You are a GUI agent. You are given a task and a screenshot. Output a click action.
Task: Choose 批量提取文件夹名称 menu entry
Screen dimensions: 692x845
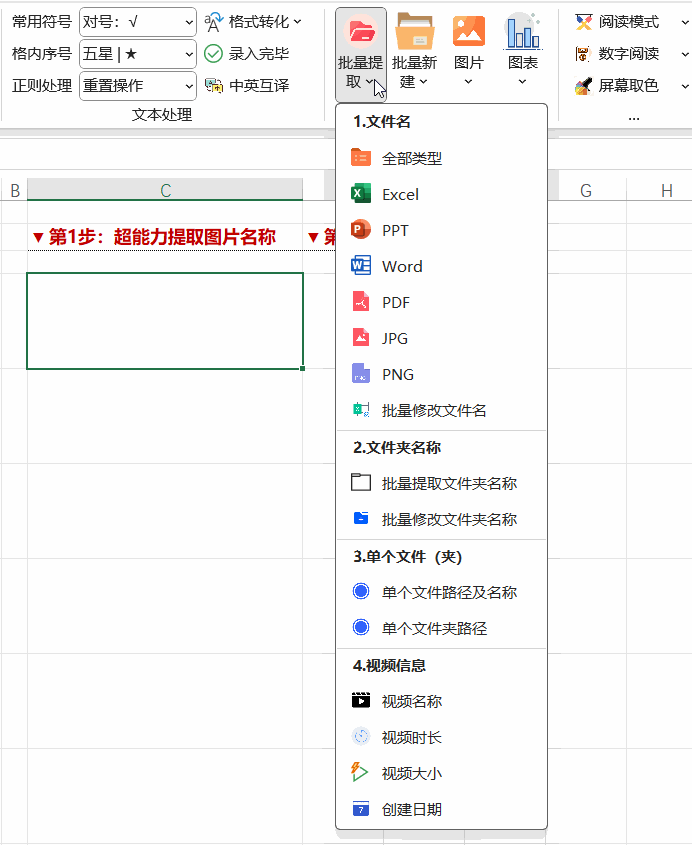pos(441,483)
